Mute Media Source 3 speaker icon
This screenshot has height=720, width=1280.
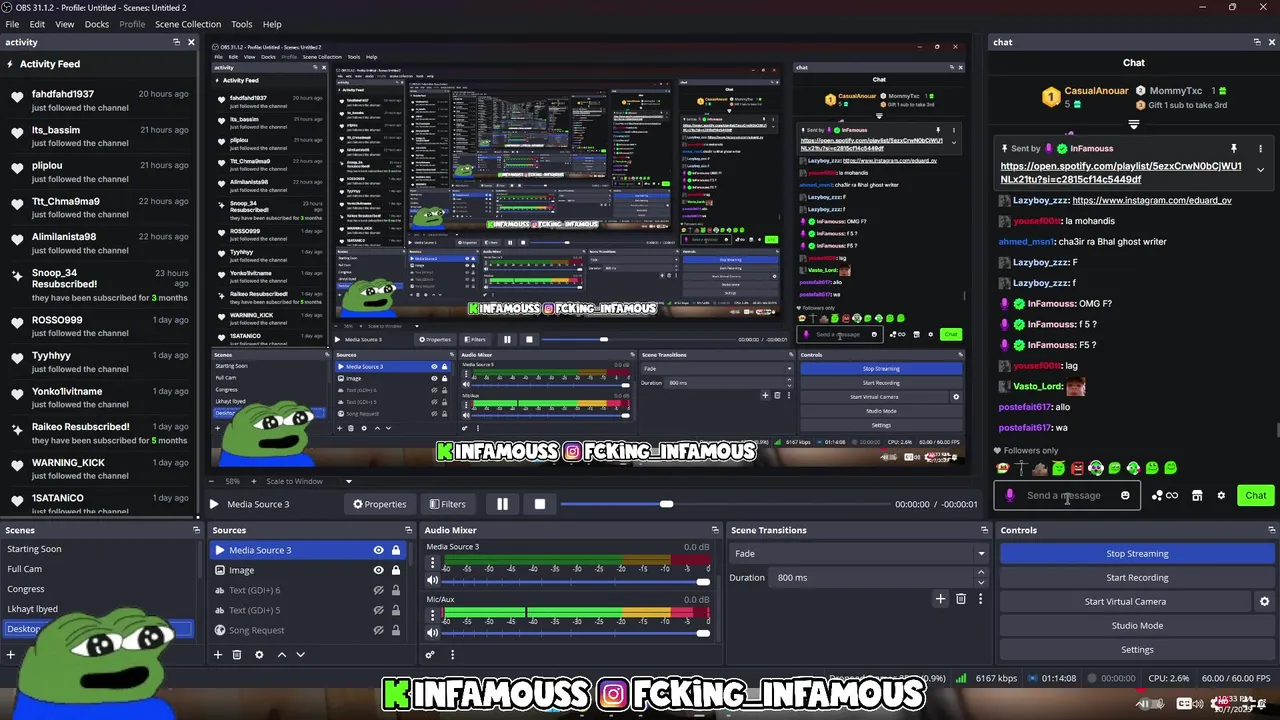pos(432,580)
